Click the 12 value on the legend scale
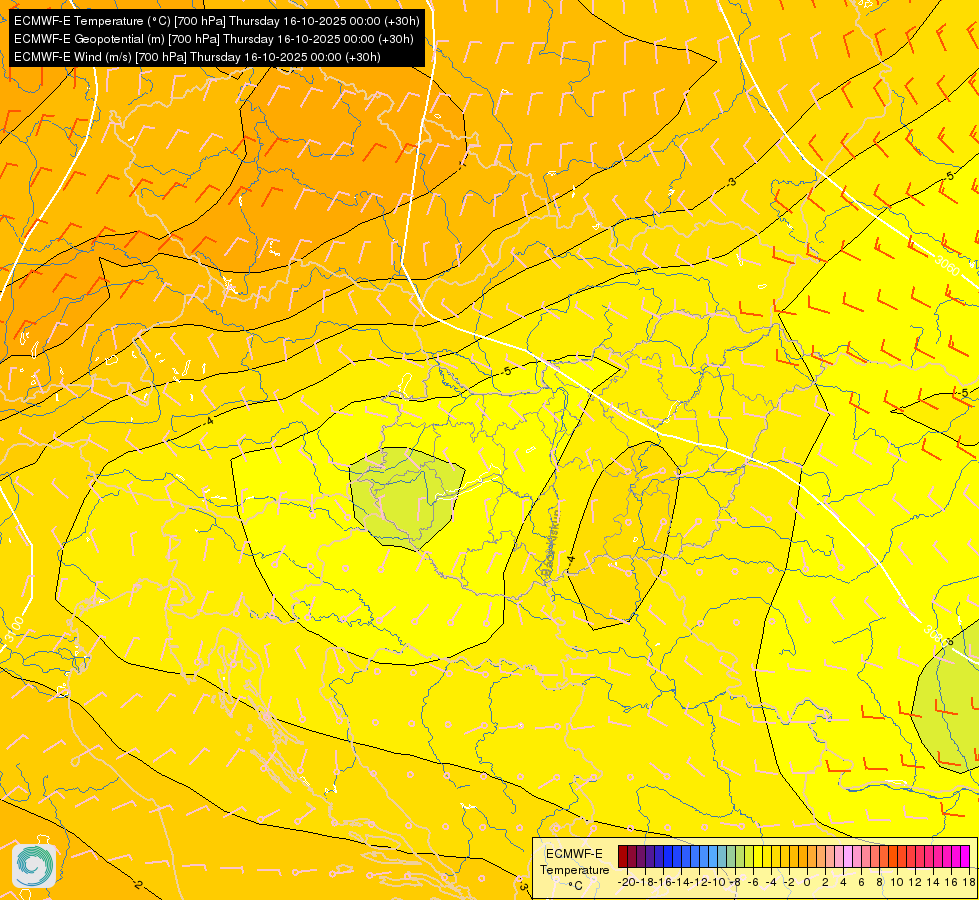This screenshot has width=979, height=900. (x=915, y=883)
